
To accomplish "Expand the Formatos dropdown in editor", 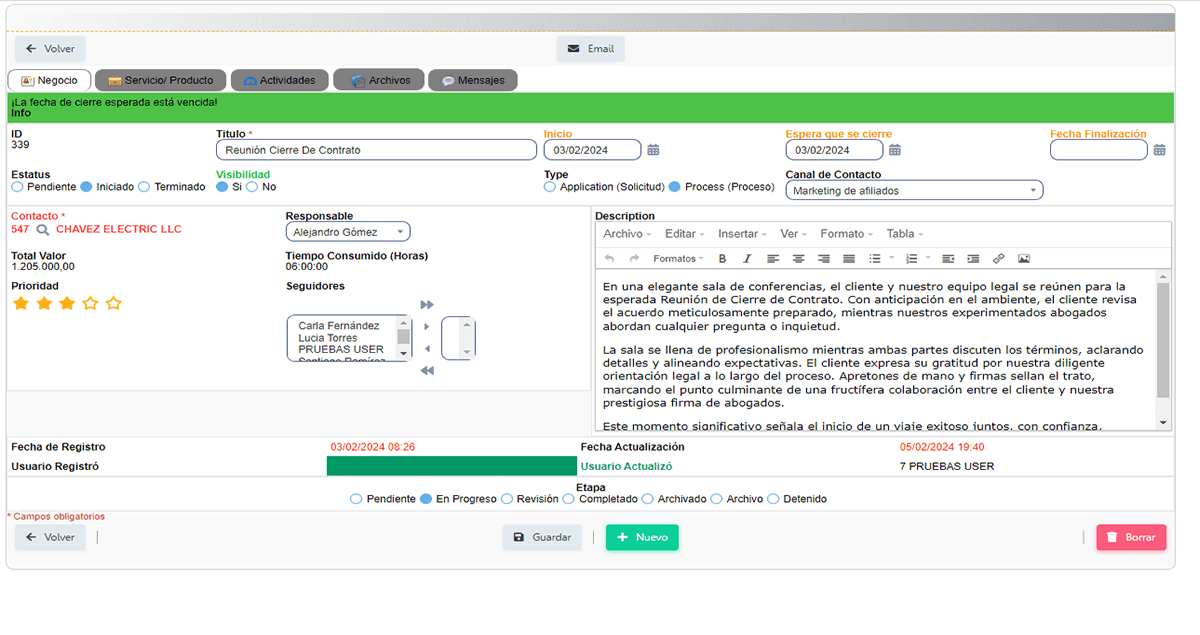I will [678, 259].
